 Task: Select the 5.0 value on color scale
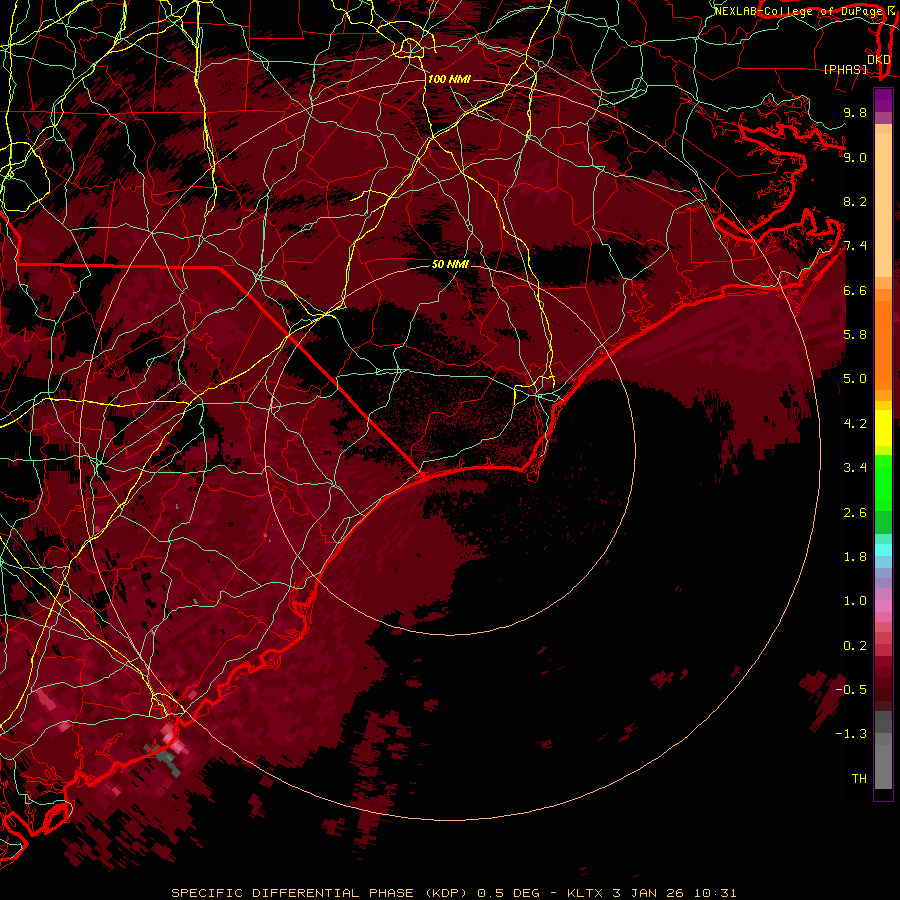pyautogui.click(x=855, y=379)
